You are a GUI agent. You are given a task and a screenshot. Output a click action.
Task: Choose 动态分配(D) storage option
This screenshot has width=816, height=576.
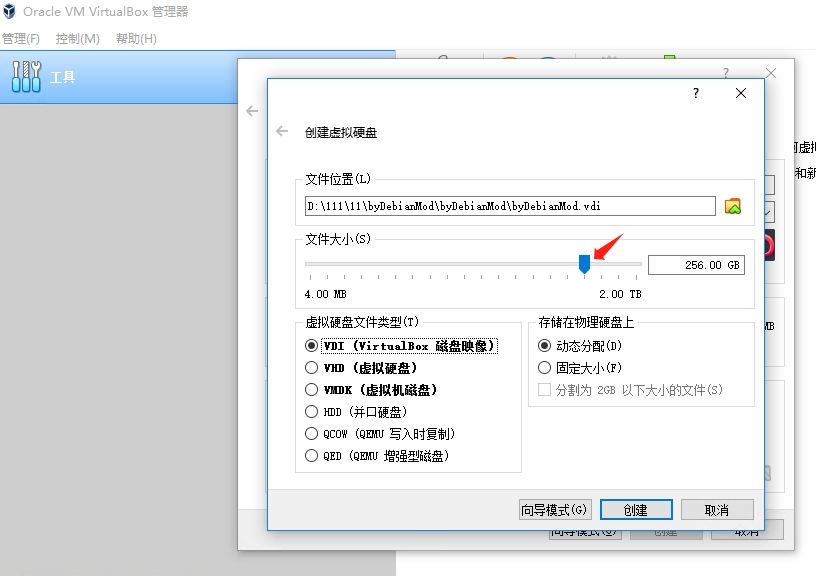tap(544, 345)
